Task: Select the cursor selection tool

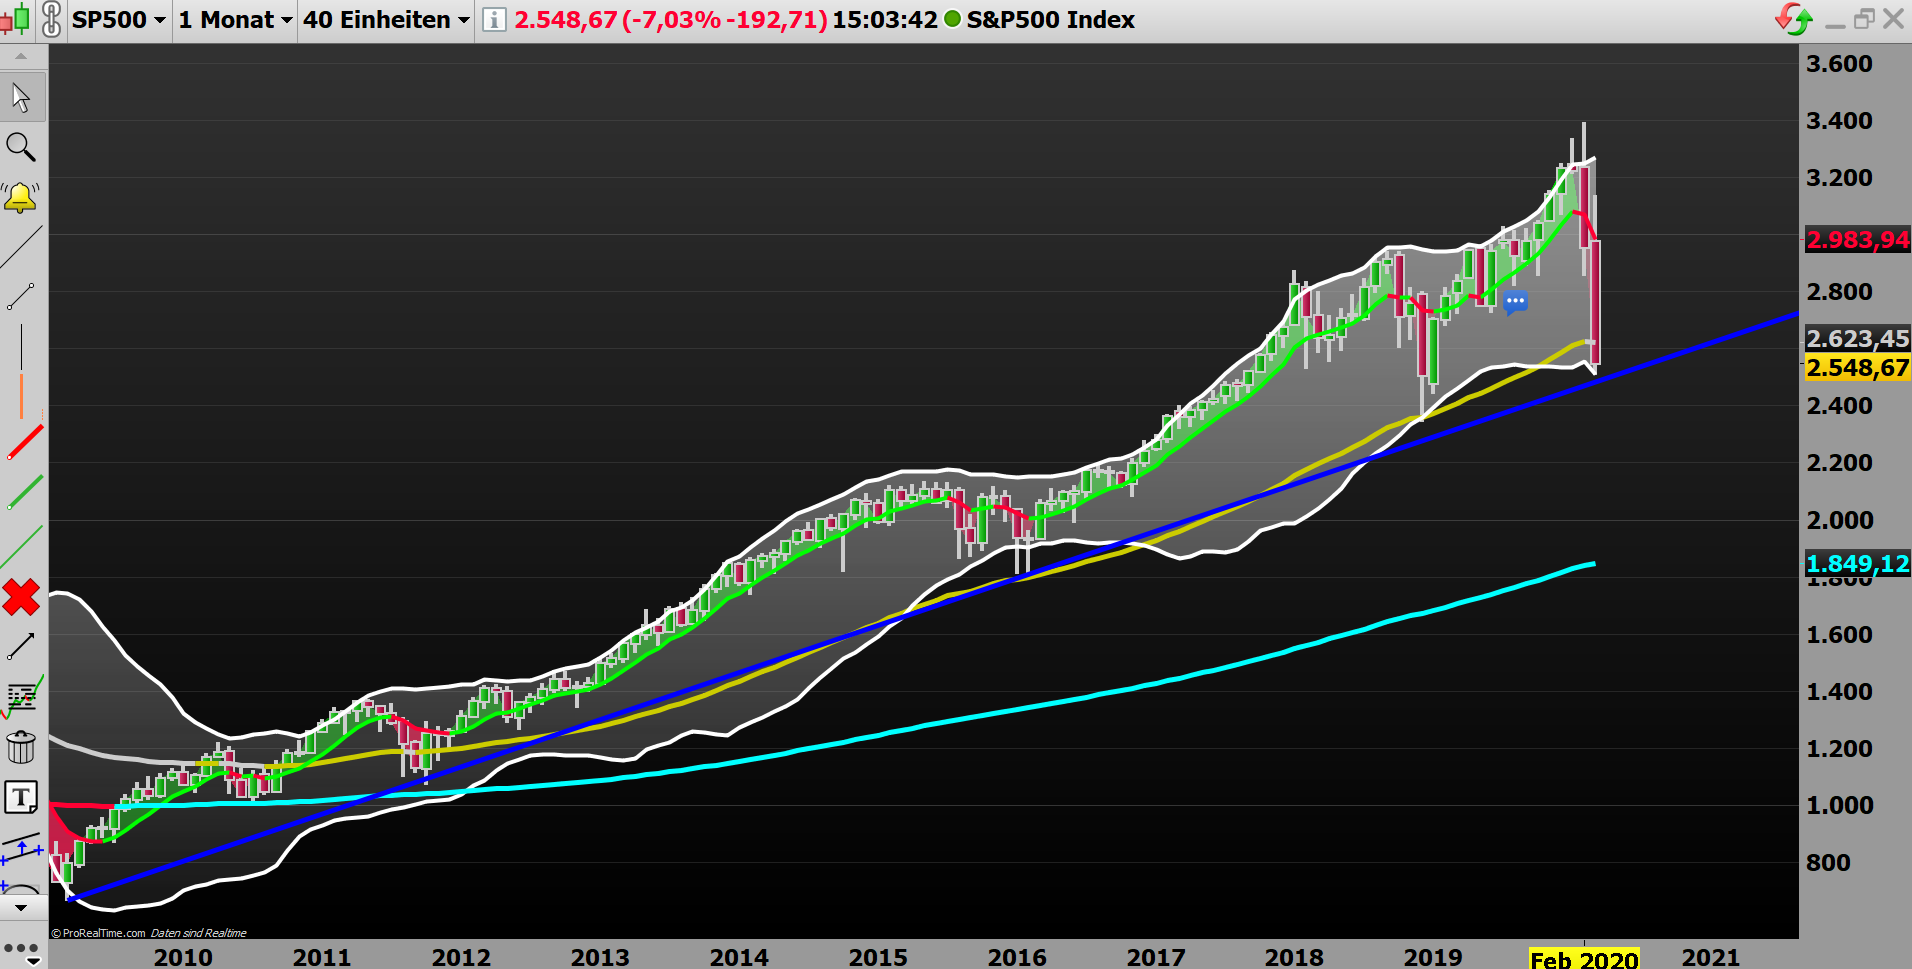Action: (x=22, y=96)
